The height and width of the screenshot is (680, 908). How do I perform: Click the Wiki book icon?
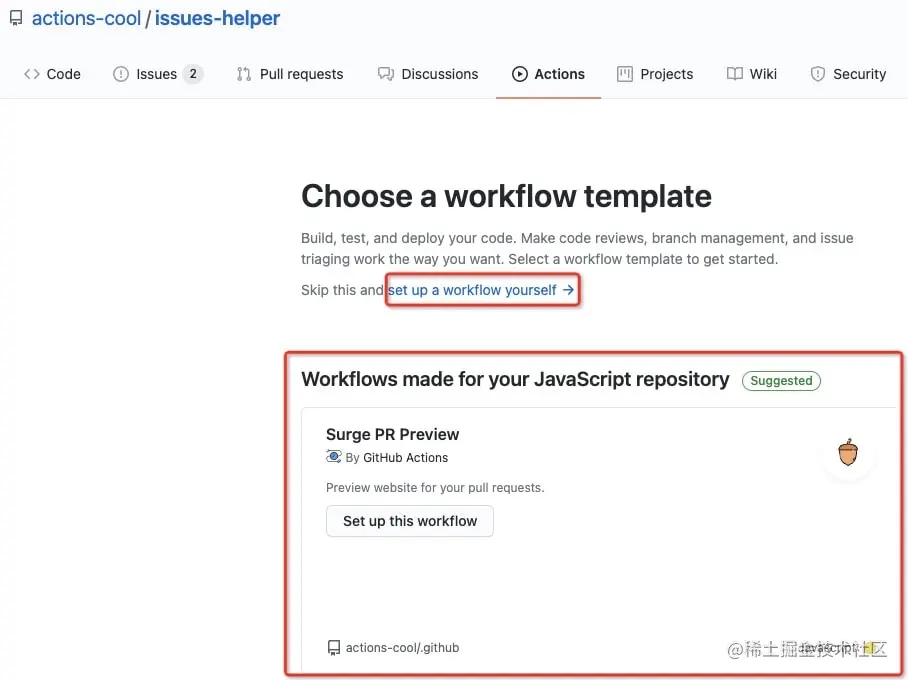pos(735,74)
